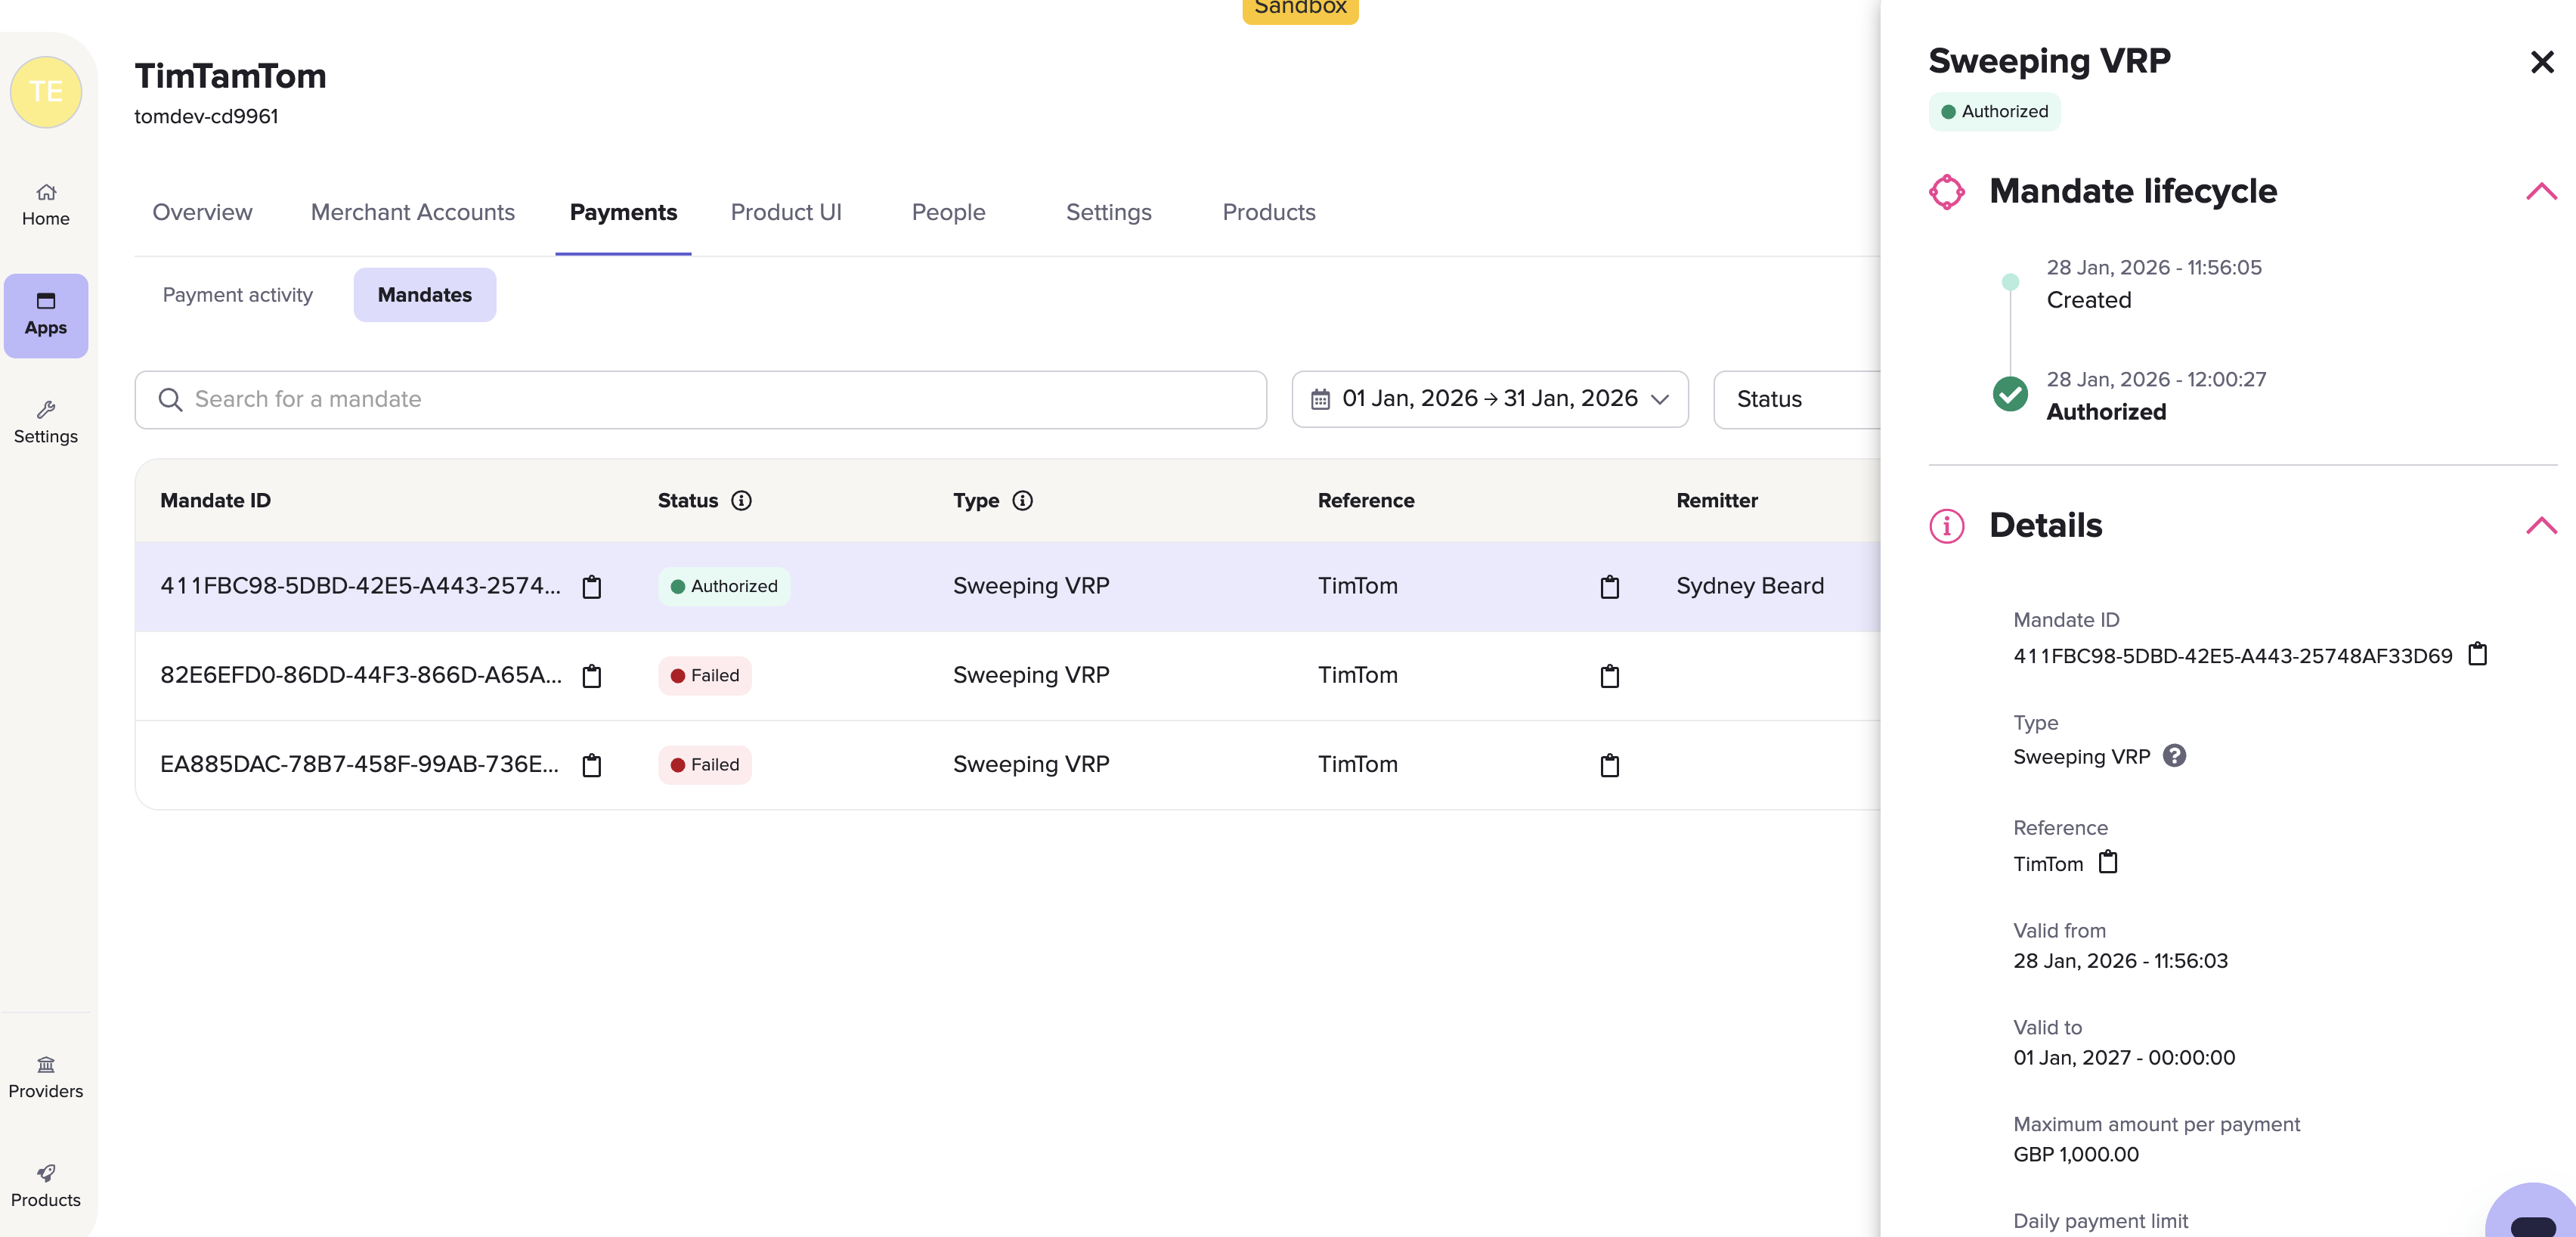Image resolution: width=2576 pixels, height=1237 pixels.
Task: Click the Status column info icon
Action: (x=741, y=500)
